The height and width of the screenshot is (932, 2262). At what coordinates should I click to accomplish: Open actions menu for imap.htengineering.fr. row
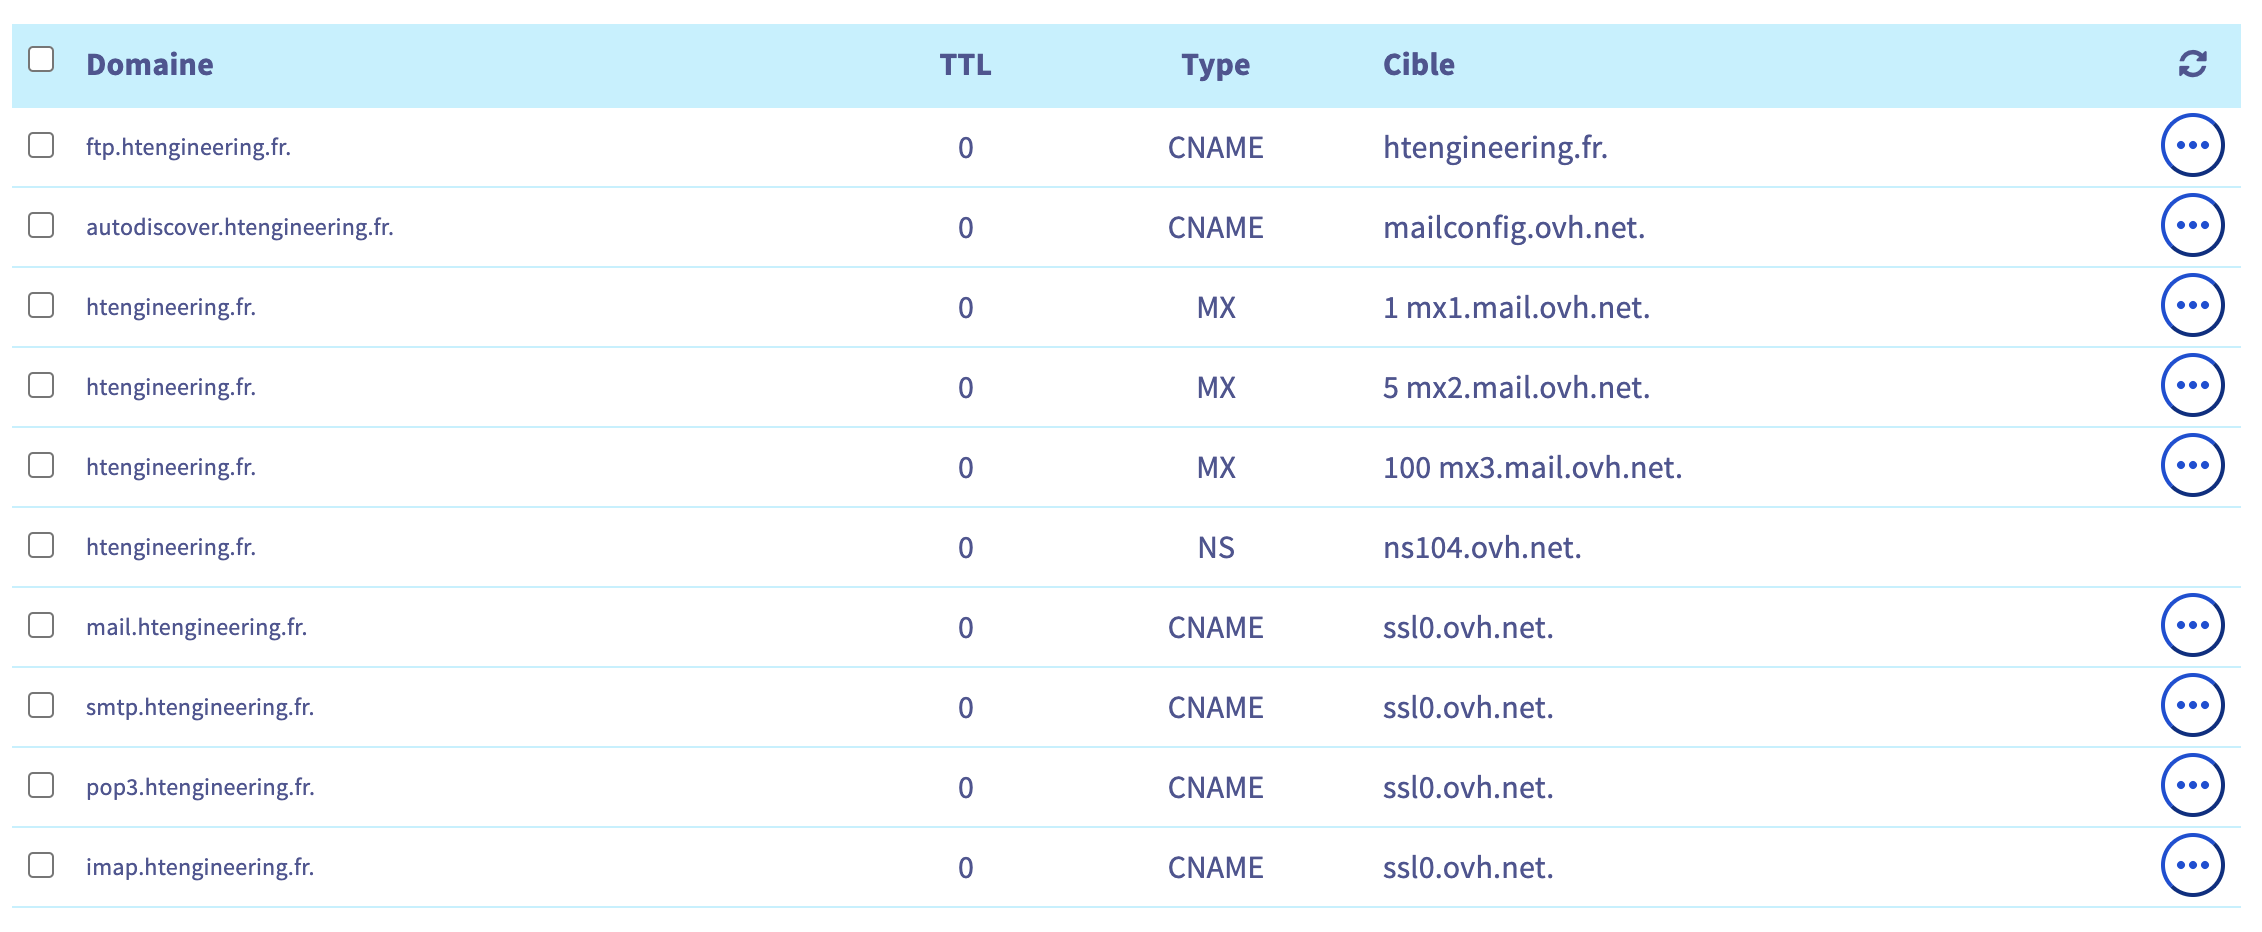click(x=2192, y=865)
